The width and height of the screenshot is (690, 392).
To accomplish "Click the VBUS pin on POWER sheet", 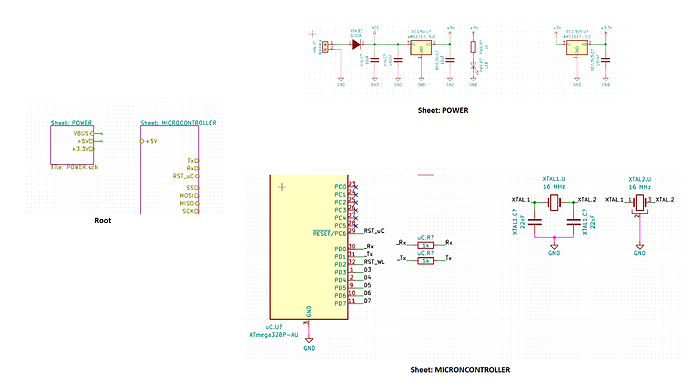I will (84, 133).
